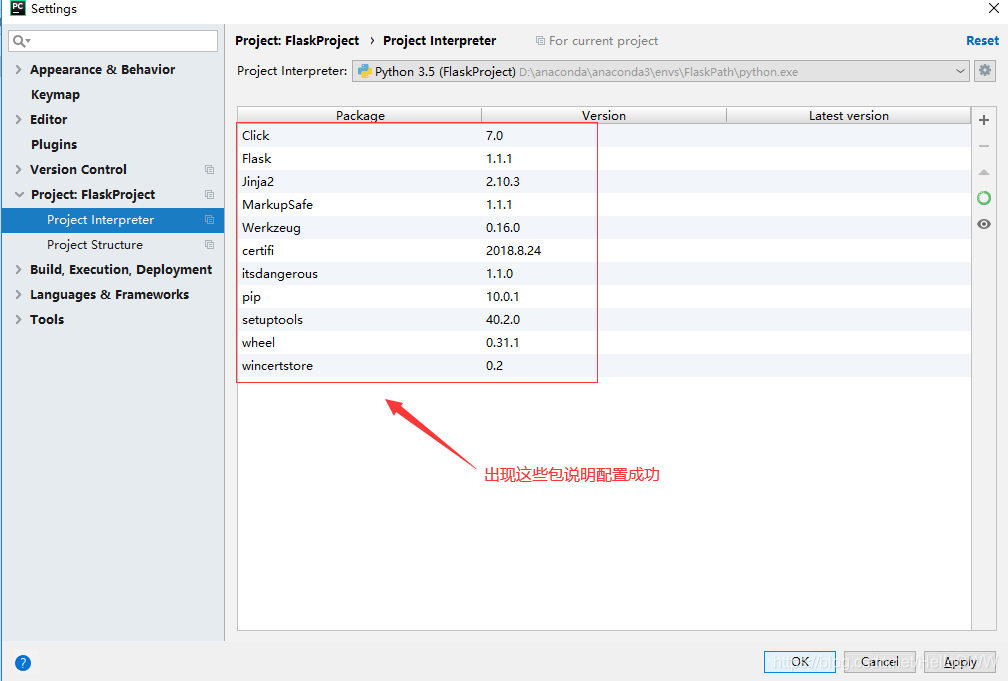Click the green Conda environment circle icon
1008x681 pixels.
click(984, 198)
